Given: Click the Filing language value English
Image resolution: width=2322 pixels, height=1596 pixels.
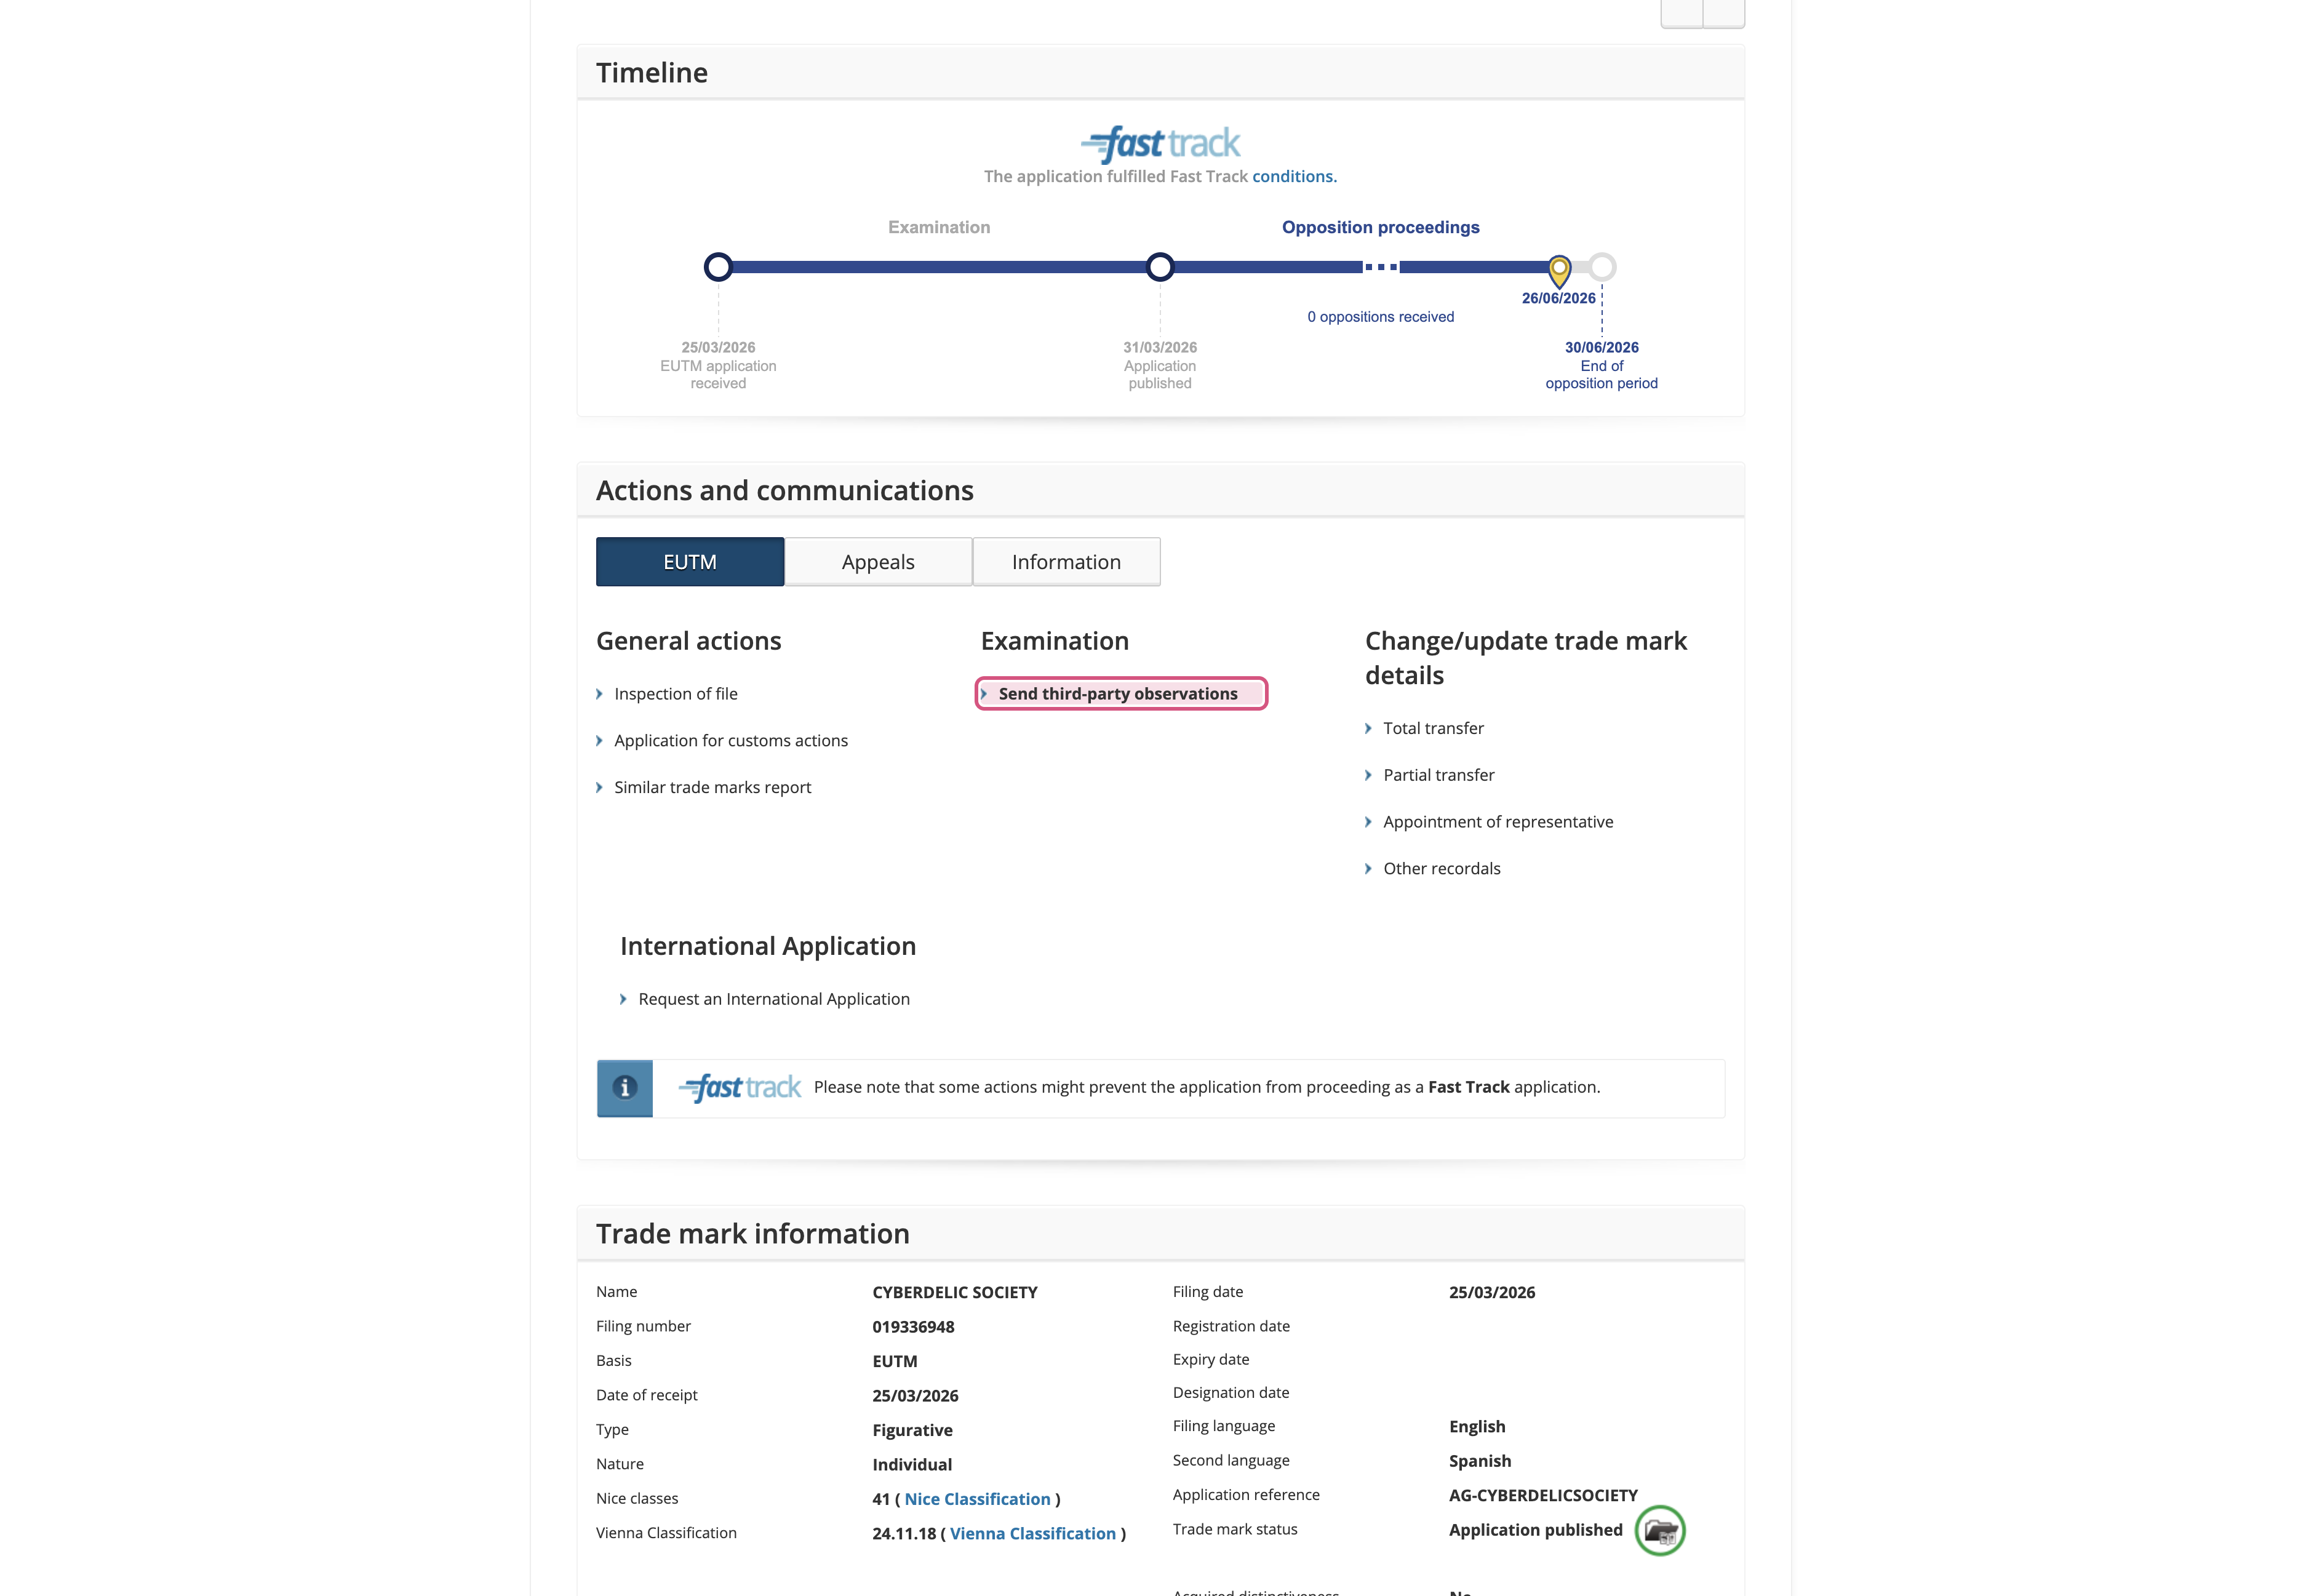Looking at the screenshot, I should (x=1476, y=1427).
